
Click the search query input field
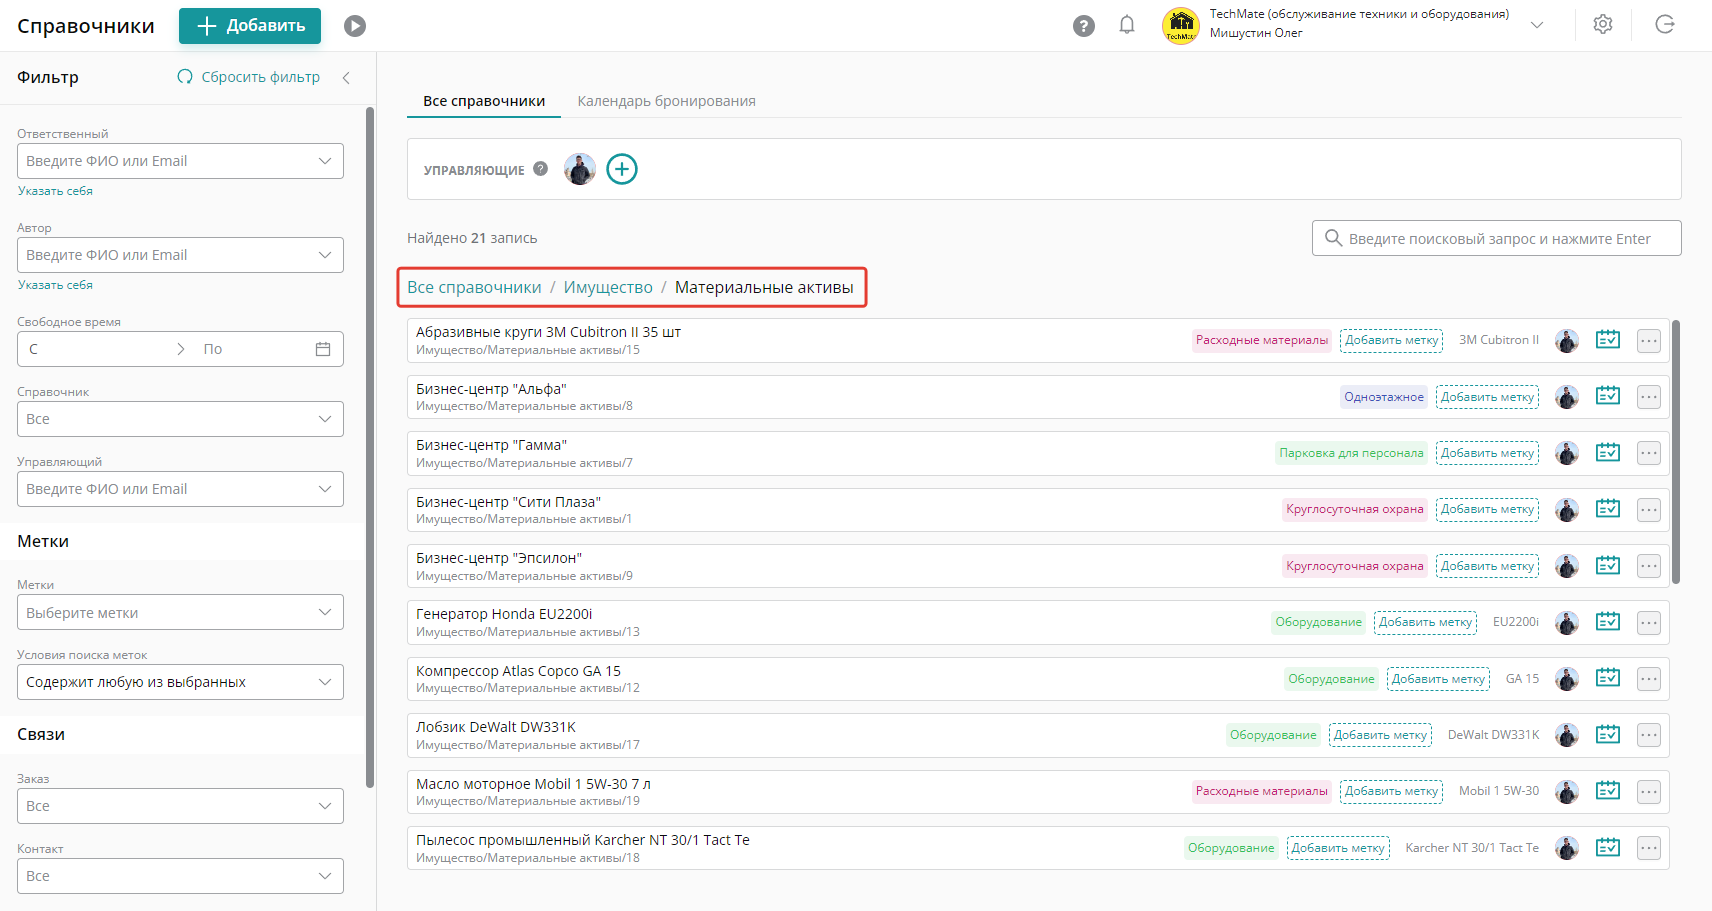click(1497, 238)
